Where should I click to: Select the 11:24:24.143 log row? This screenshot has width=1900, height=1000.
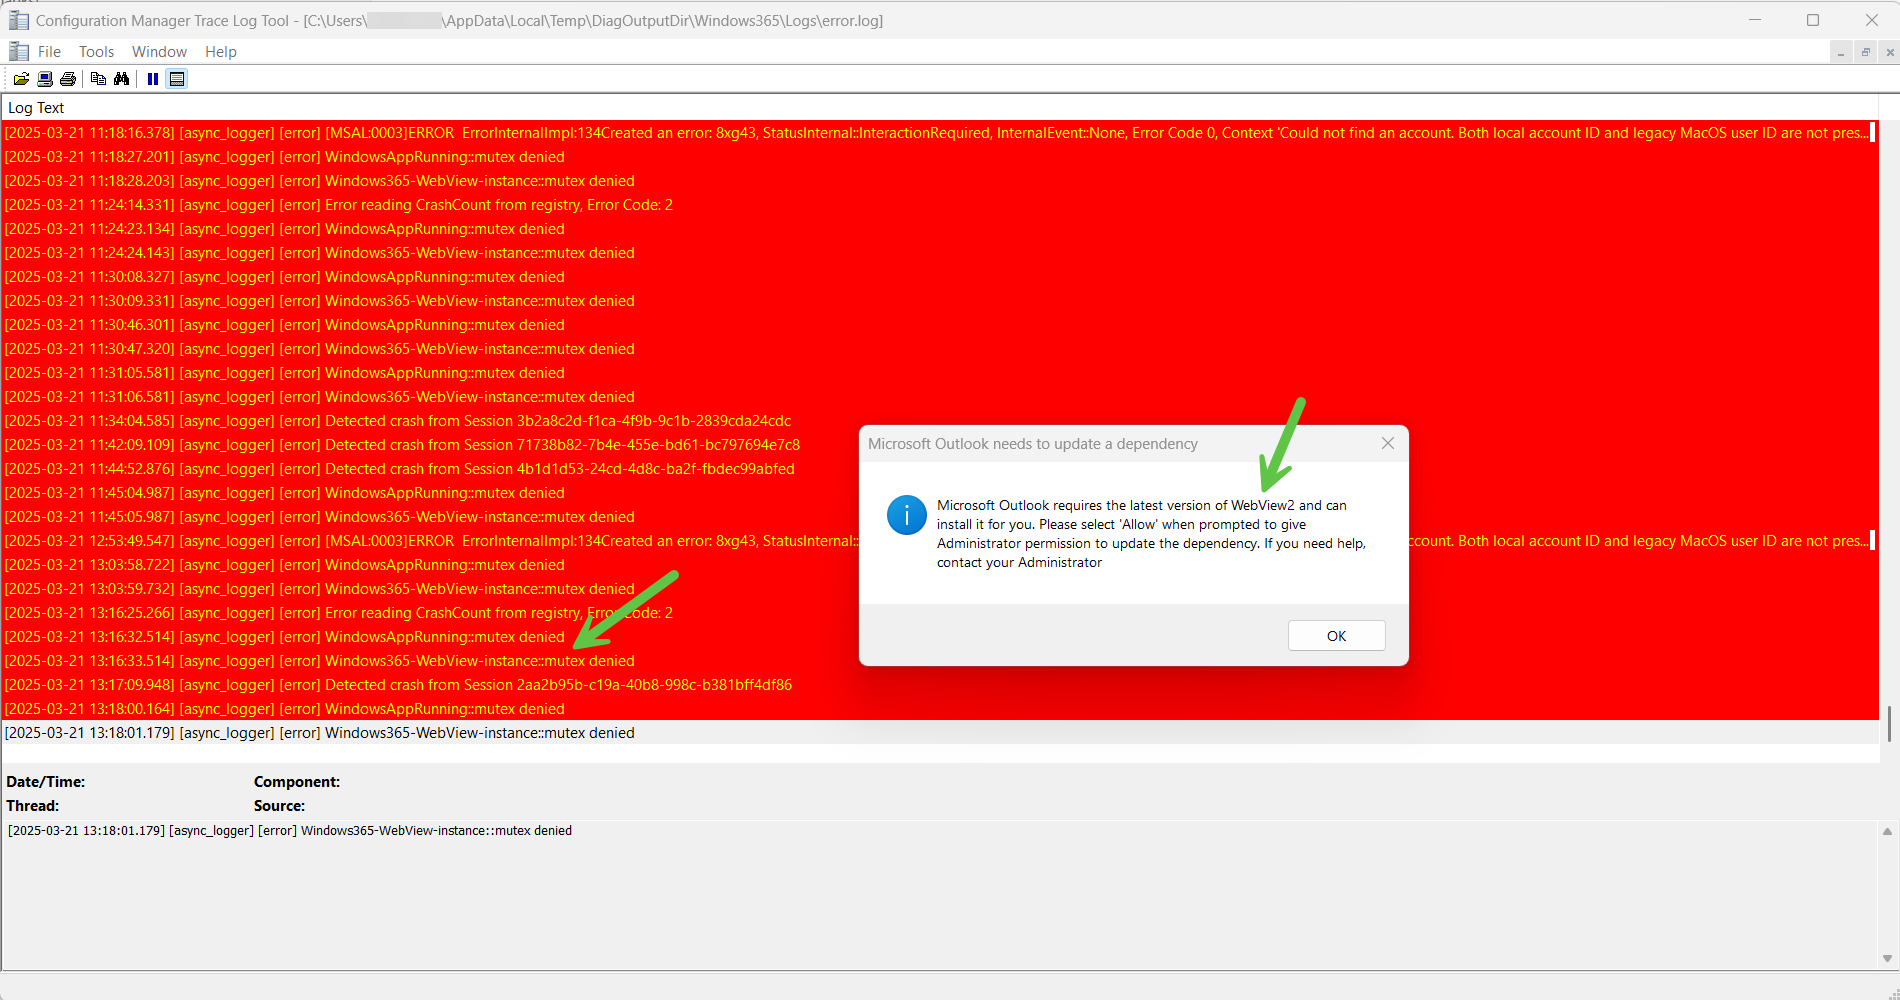click(940, 253)
